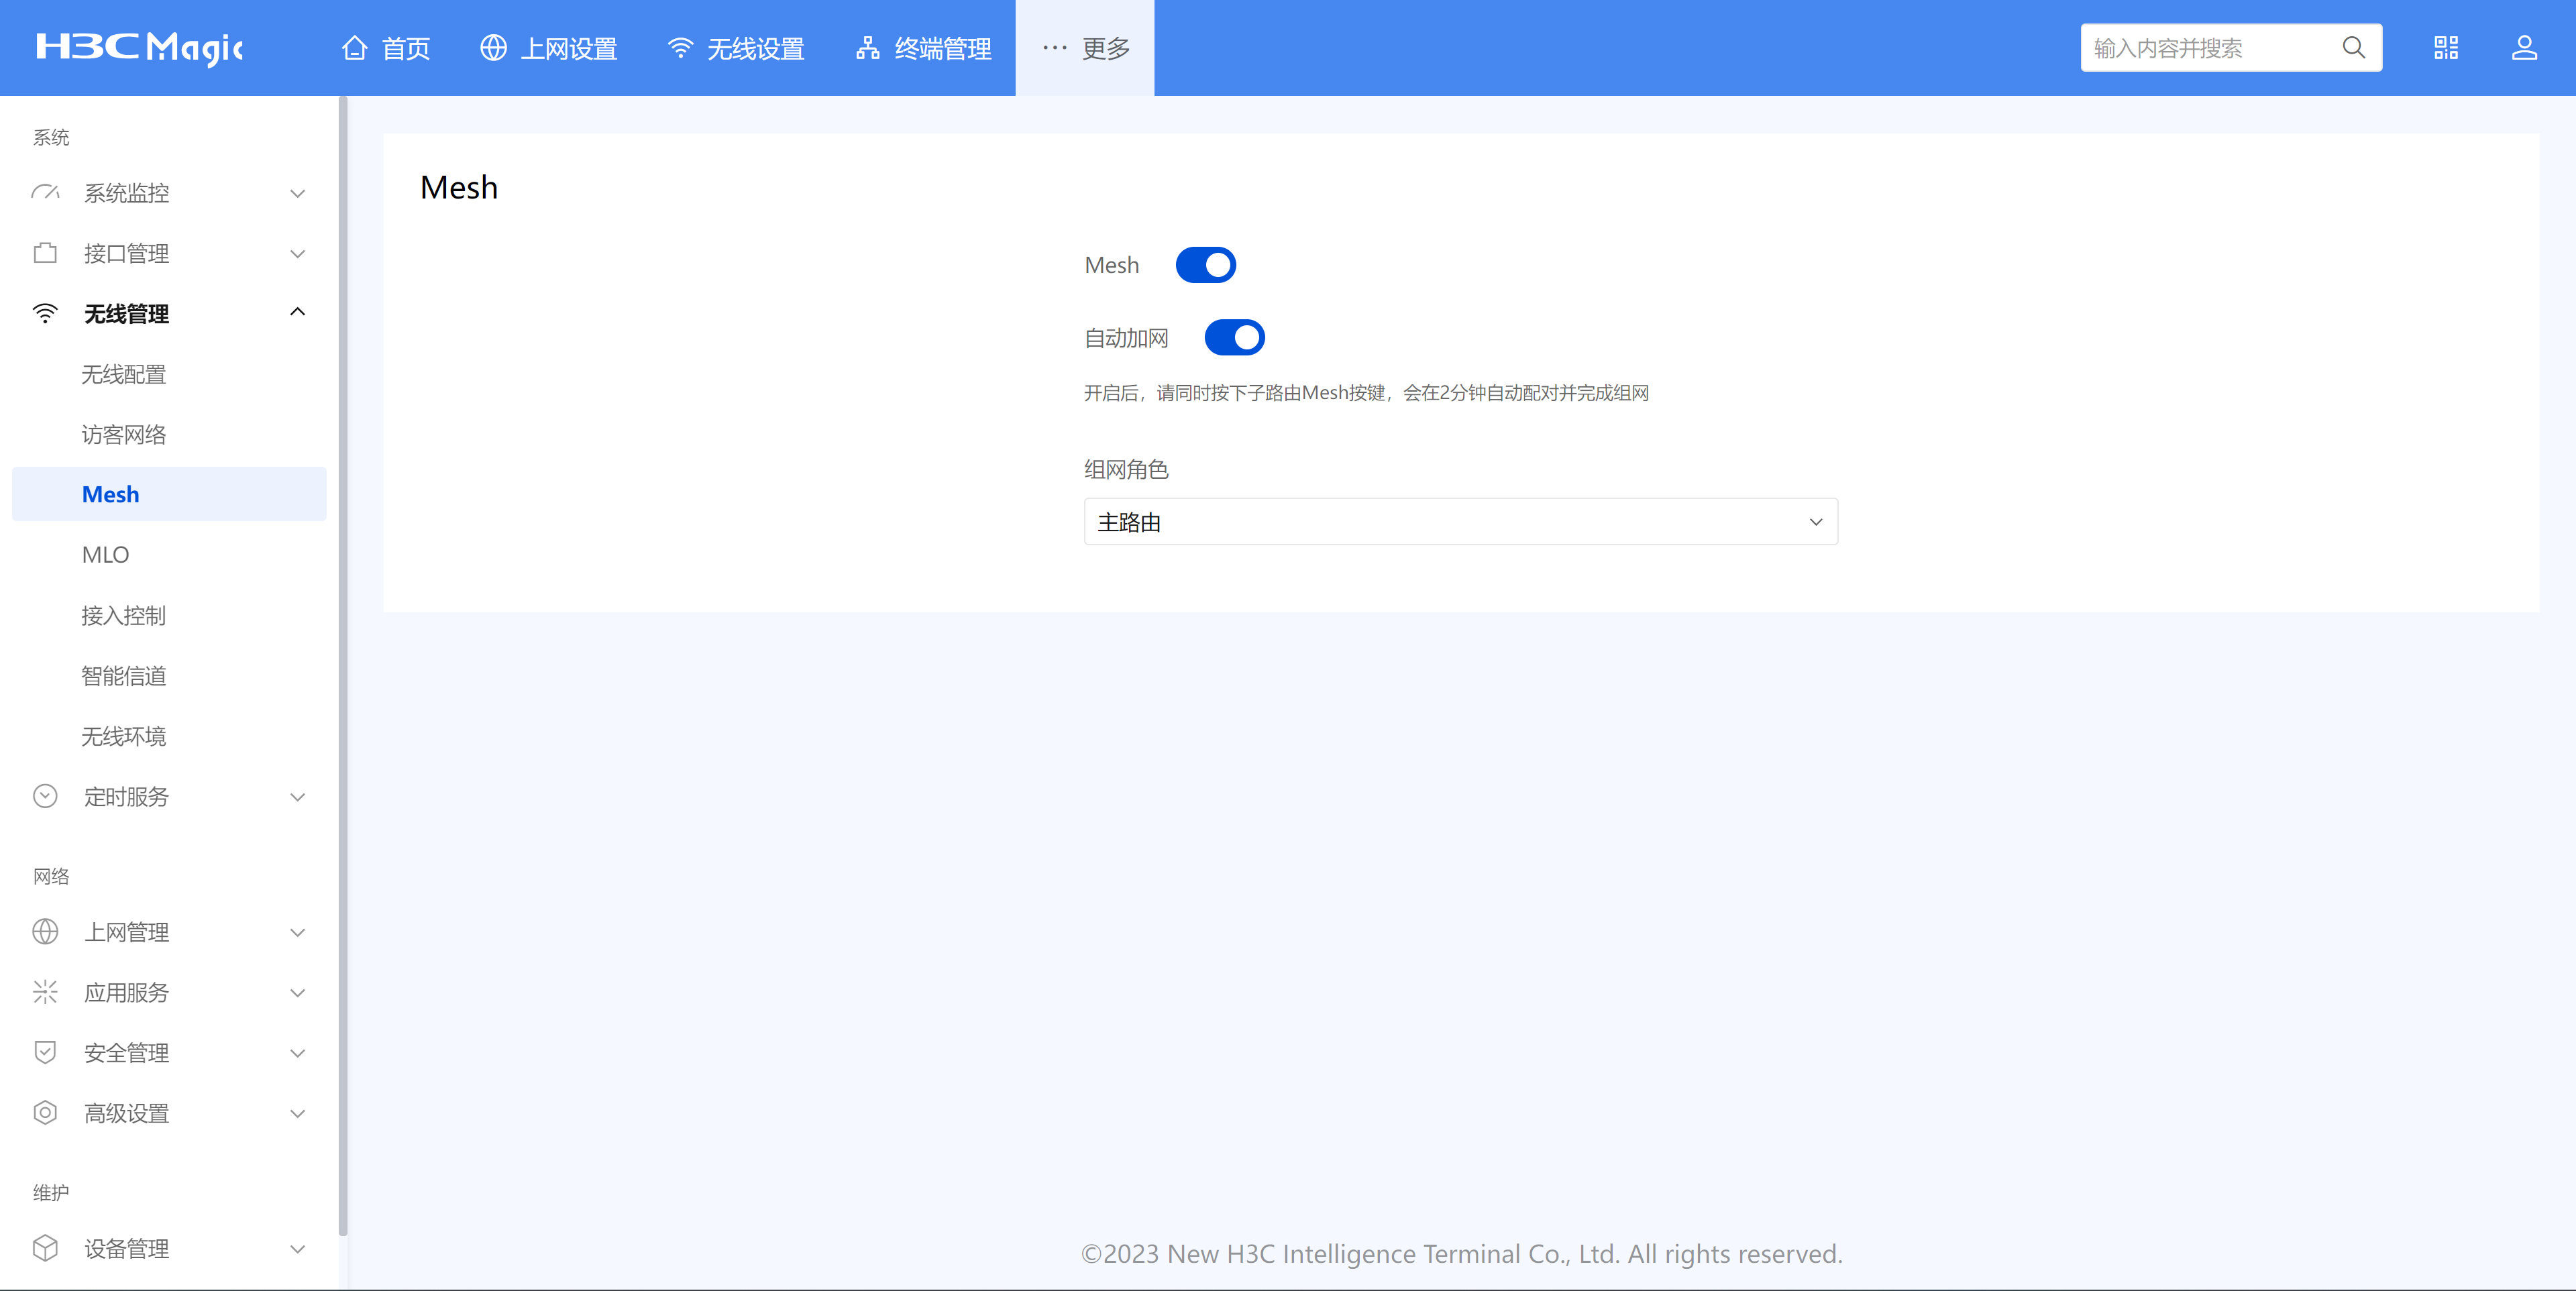The height and width of the screenshot is (1291, 2576).
Task: Open 无线配置 in the sidebar
Action: tap(169, 374)
